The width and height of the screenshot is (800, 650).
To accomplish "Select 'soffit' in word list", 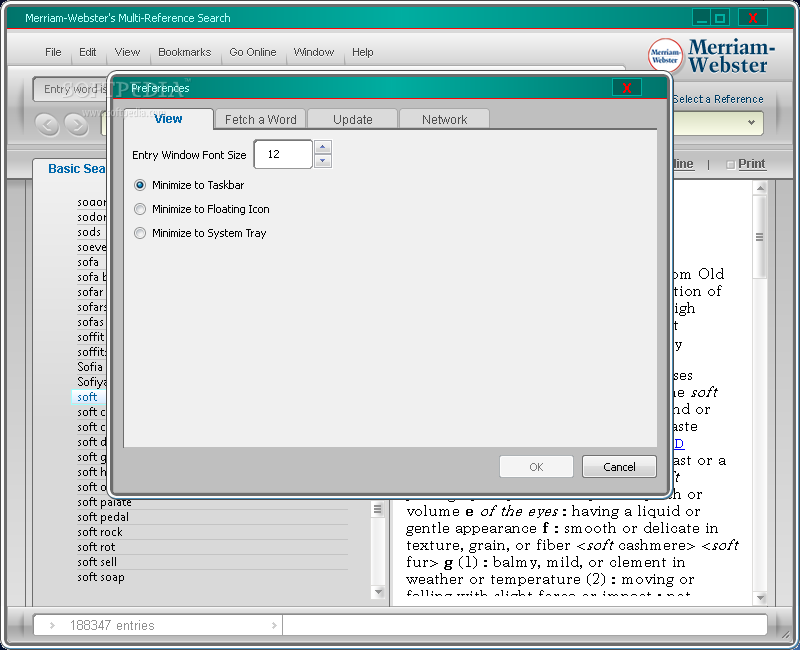I will (91, 337).
